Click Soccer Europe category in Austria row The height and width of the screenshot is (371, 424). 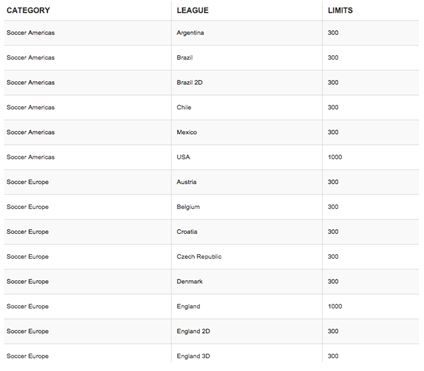point(27,182)
